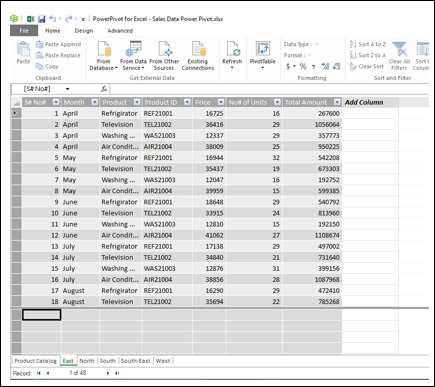Open Total Amount column filter dropdown
This screenshot has height=387, width=435.
click(x=337, y=102)
